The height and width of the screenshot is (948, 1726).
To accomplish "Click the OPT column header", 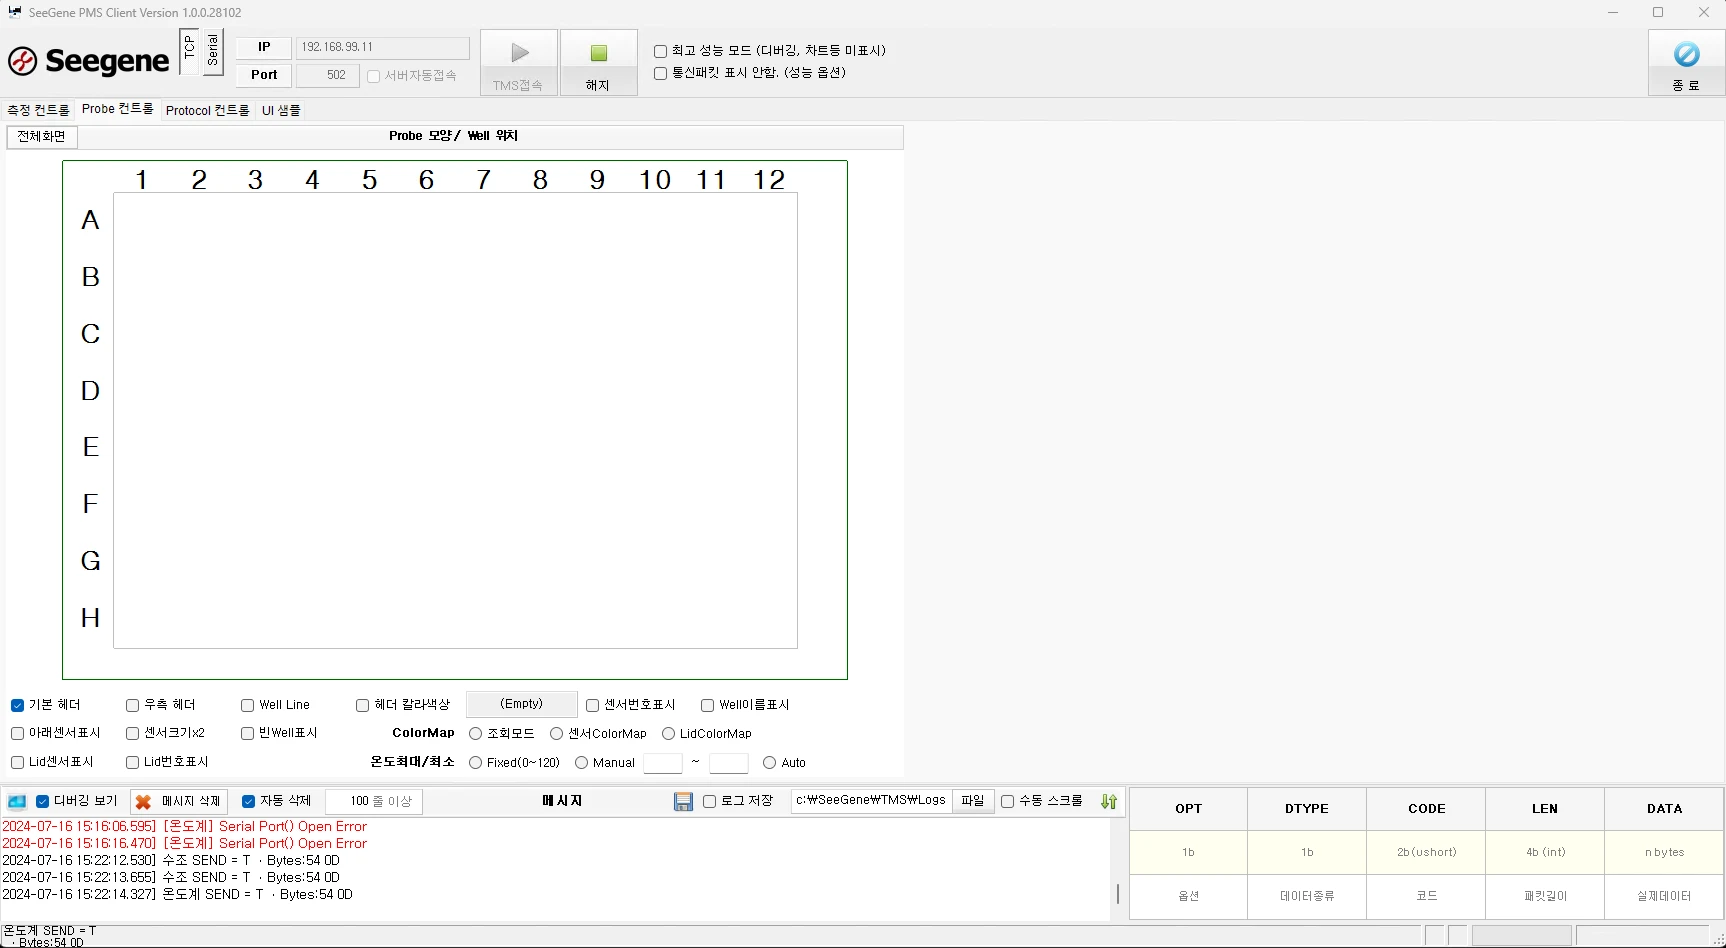I will point(1188,809).
